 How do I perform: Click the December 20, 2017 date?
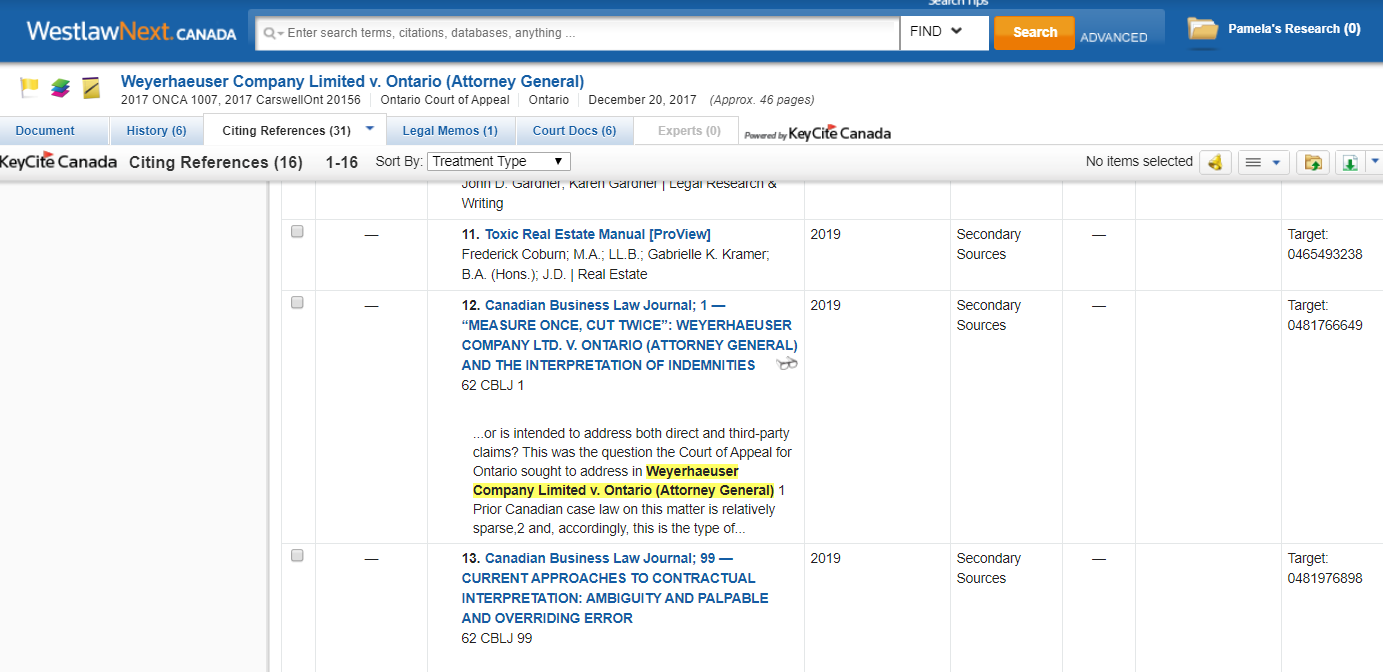(642, 100)
